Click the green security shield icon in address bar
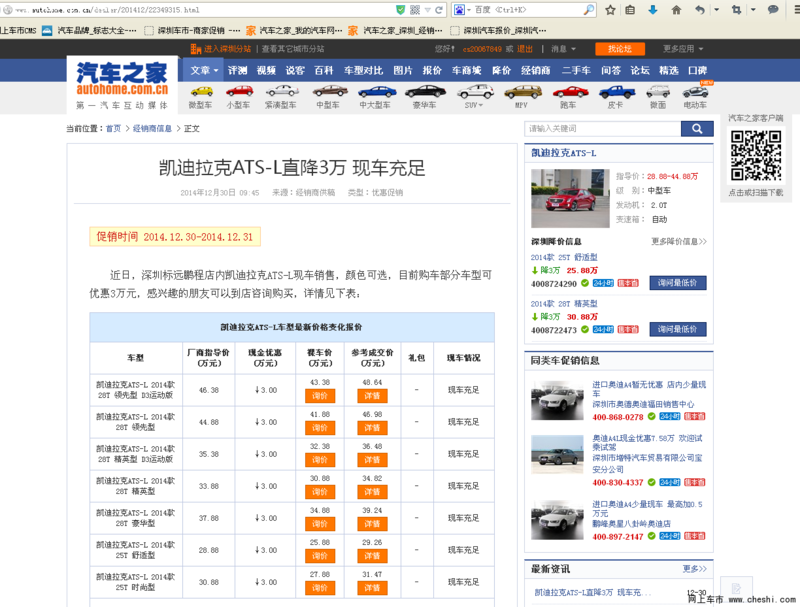The height and width of the screenshot is (607, 800). pyautogui.click(x=401, y=10)
